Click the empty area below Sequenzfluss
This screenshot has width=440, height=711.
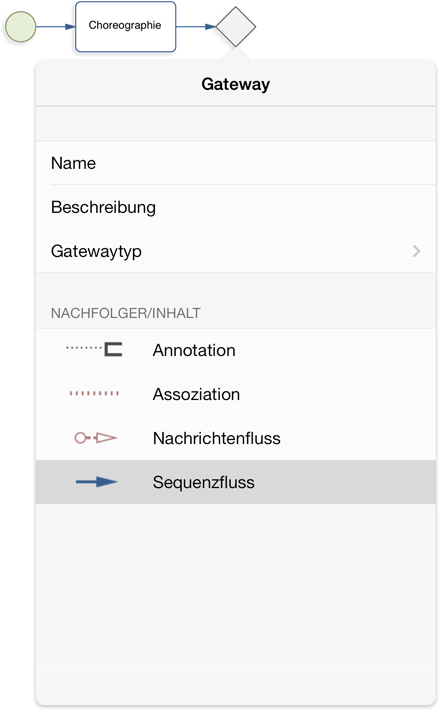pyautogui.click(x=235, y=603)
